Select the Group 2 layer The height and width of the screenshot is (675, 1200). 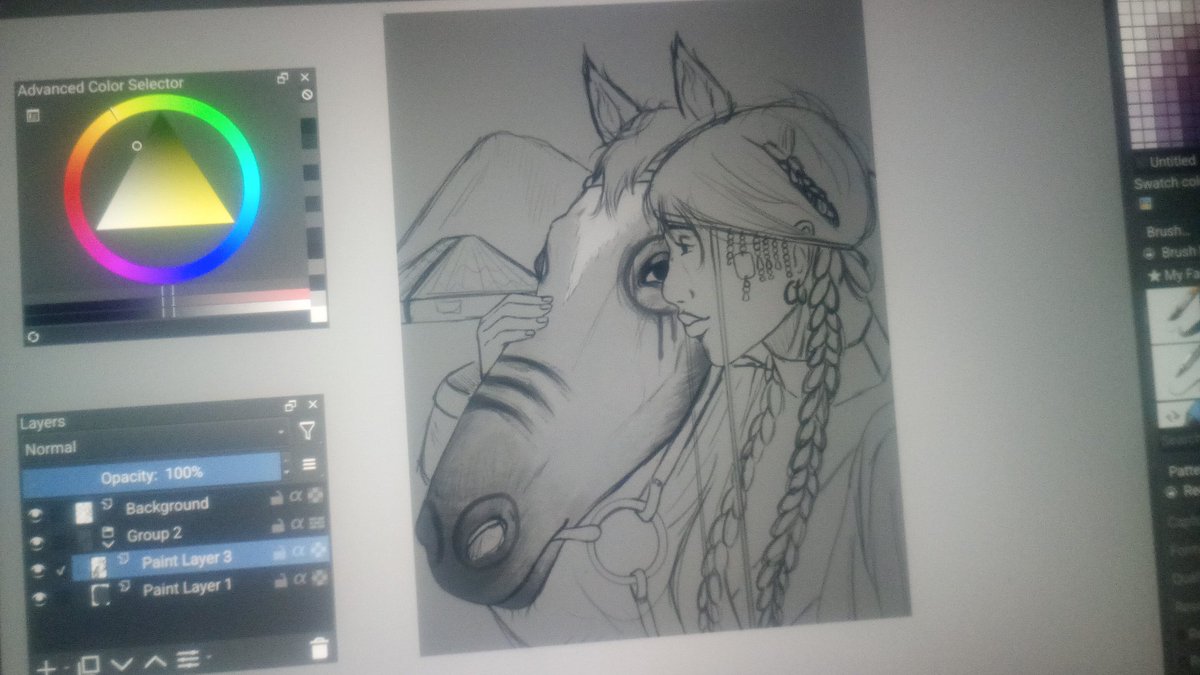click(154, 534)
